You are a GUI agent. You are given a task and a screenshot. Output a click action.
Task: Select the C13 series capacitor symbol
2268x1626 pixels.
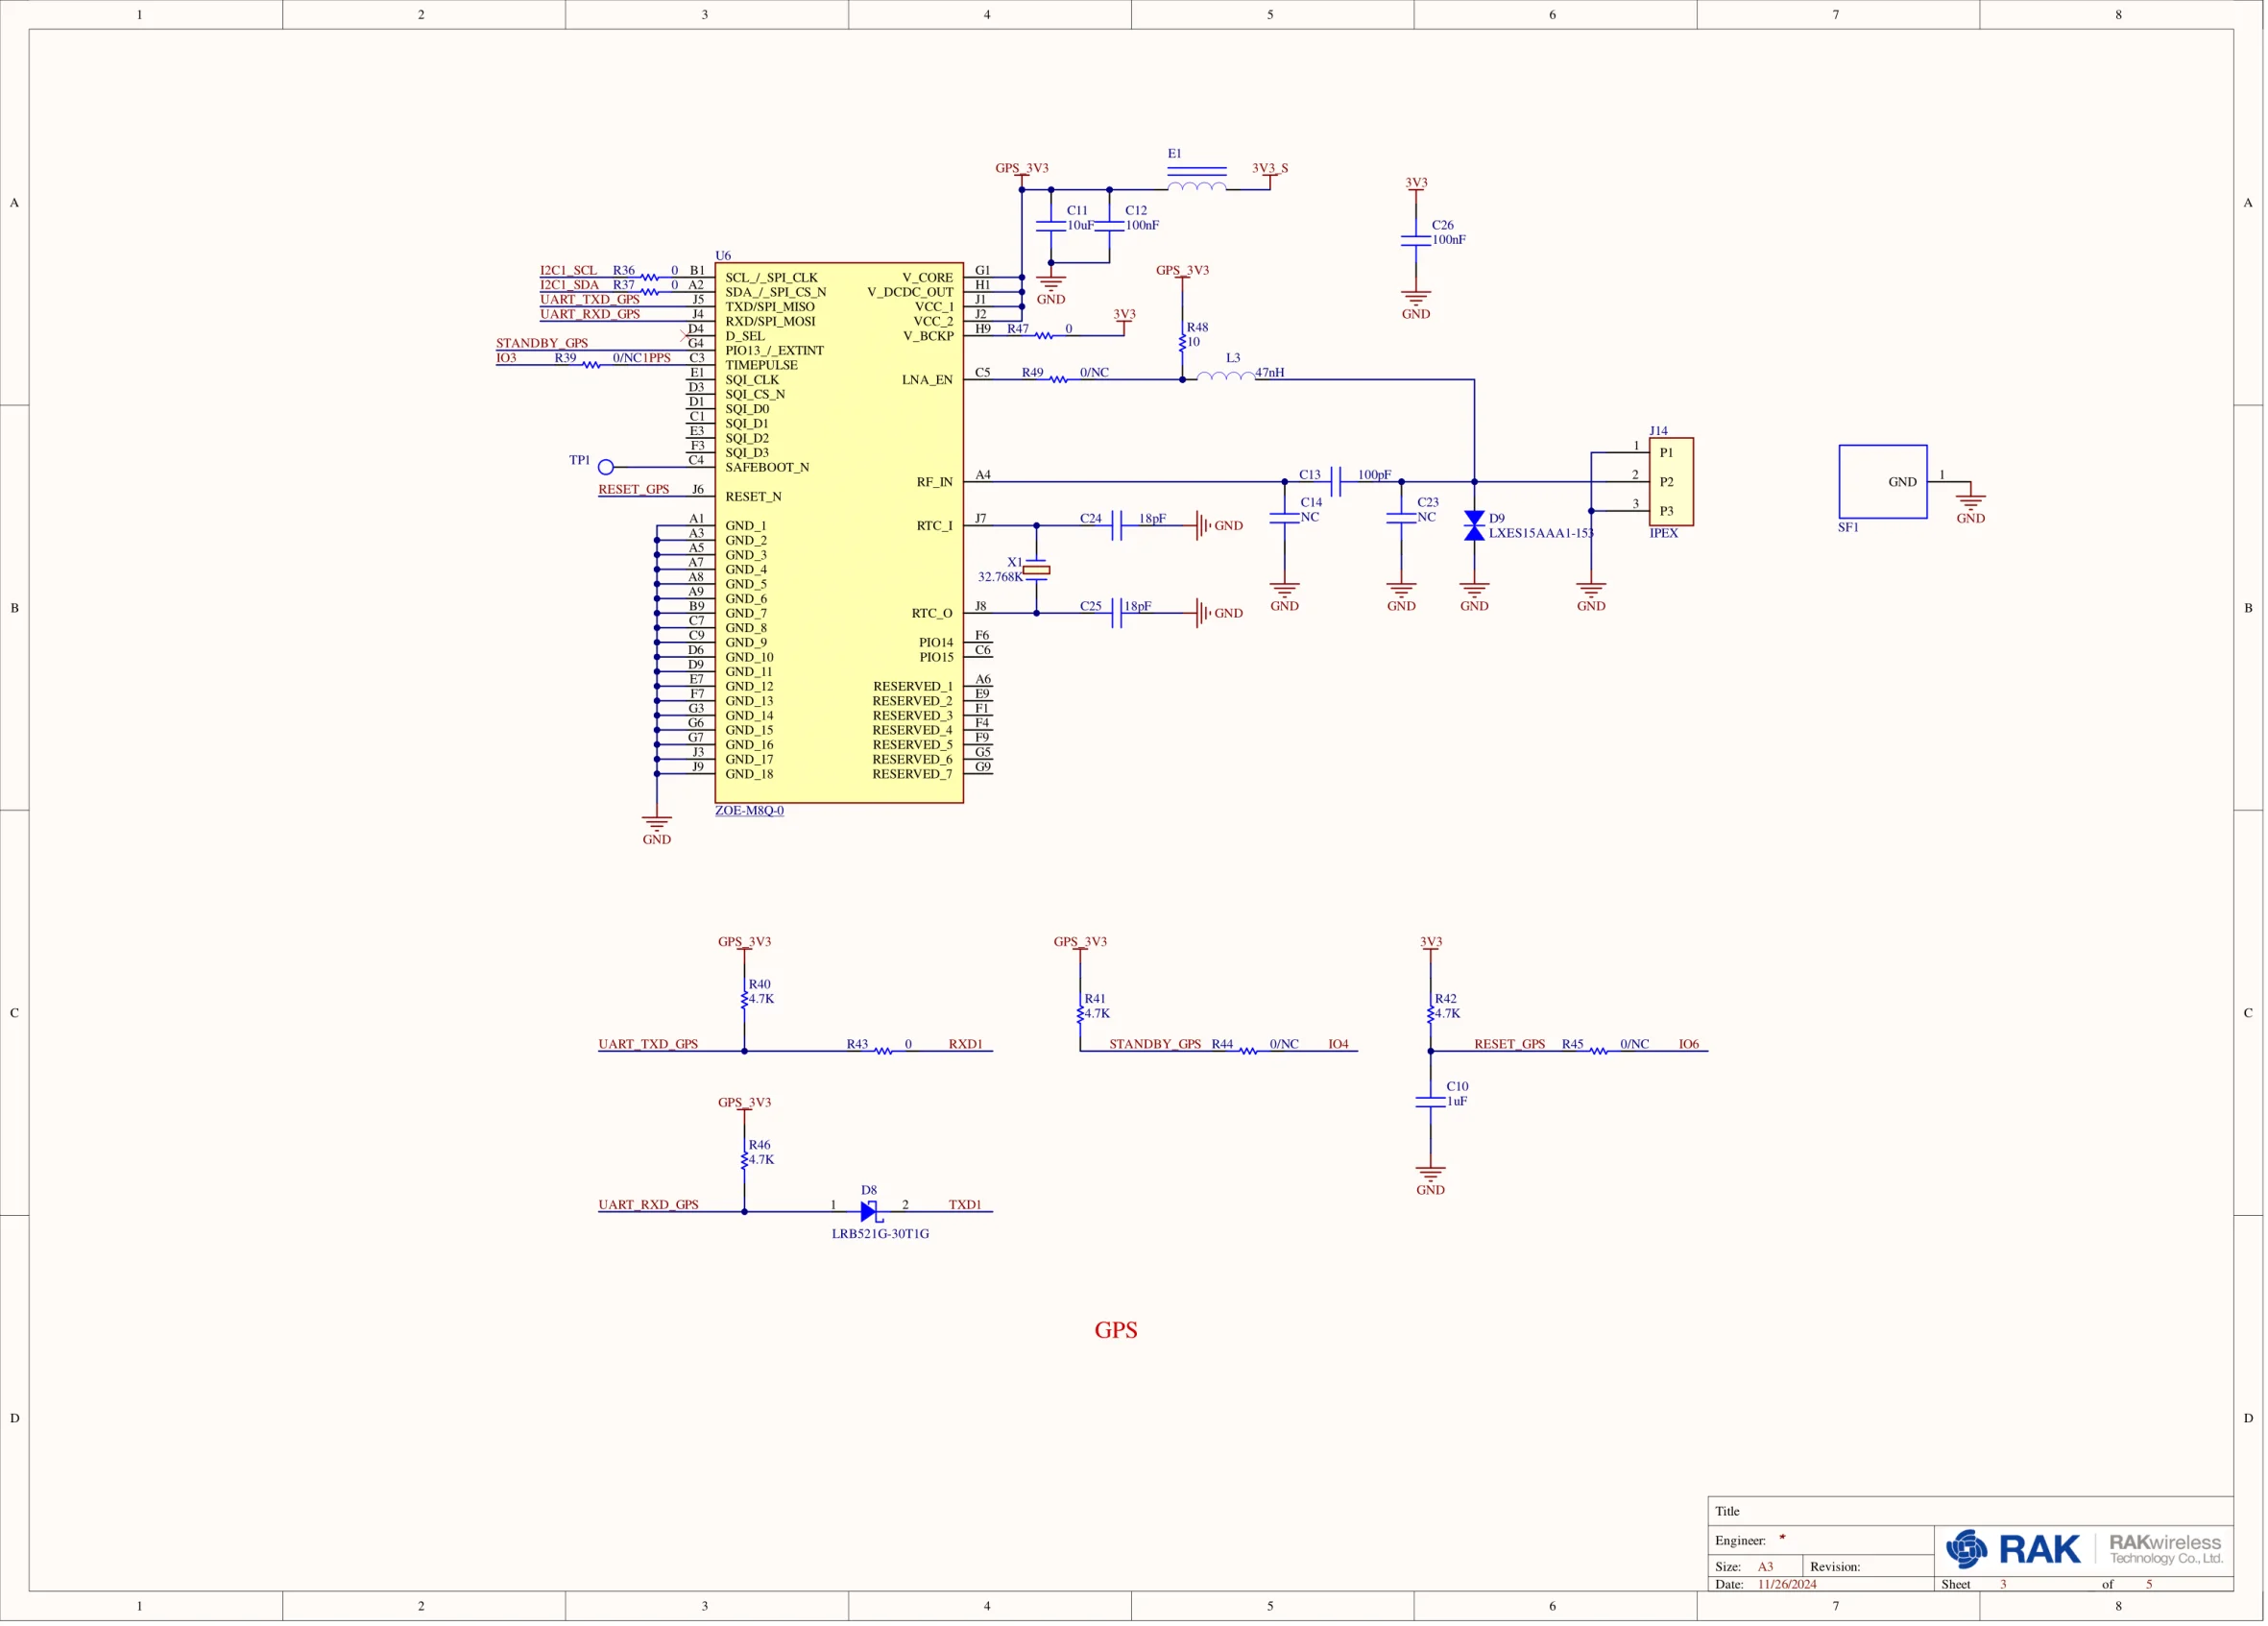click(x=1336, y=482)
